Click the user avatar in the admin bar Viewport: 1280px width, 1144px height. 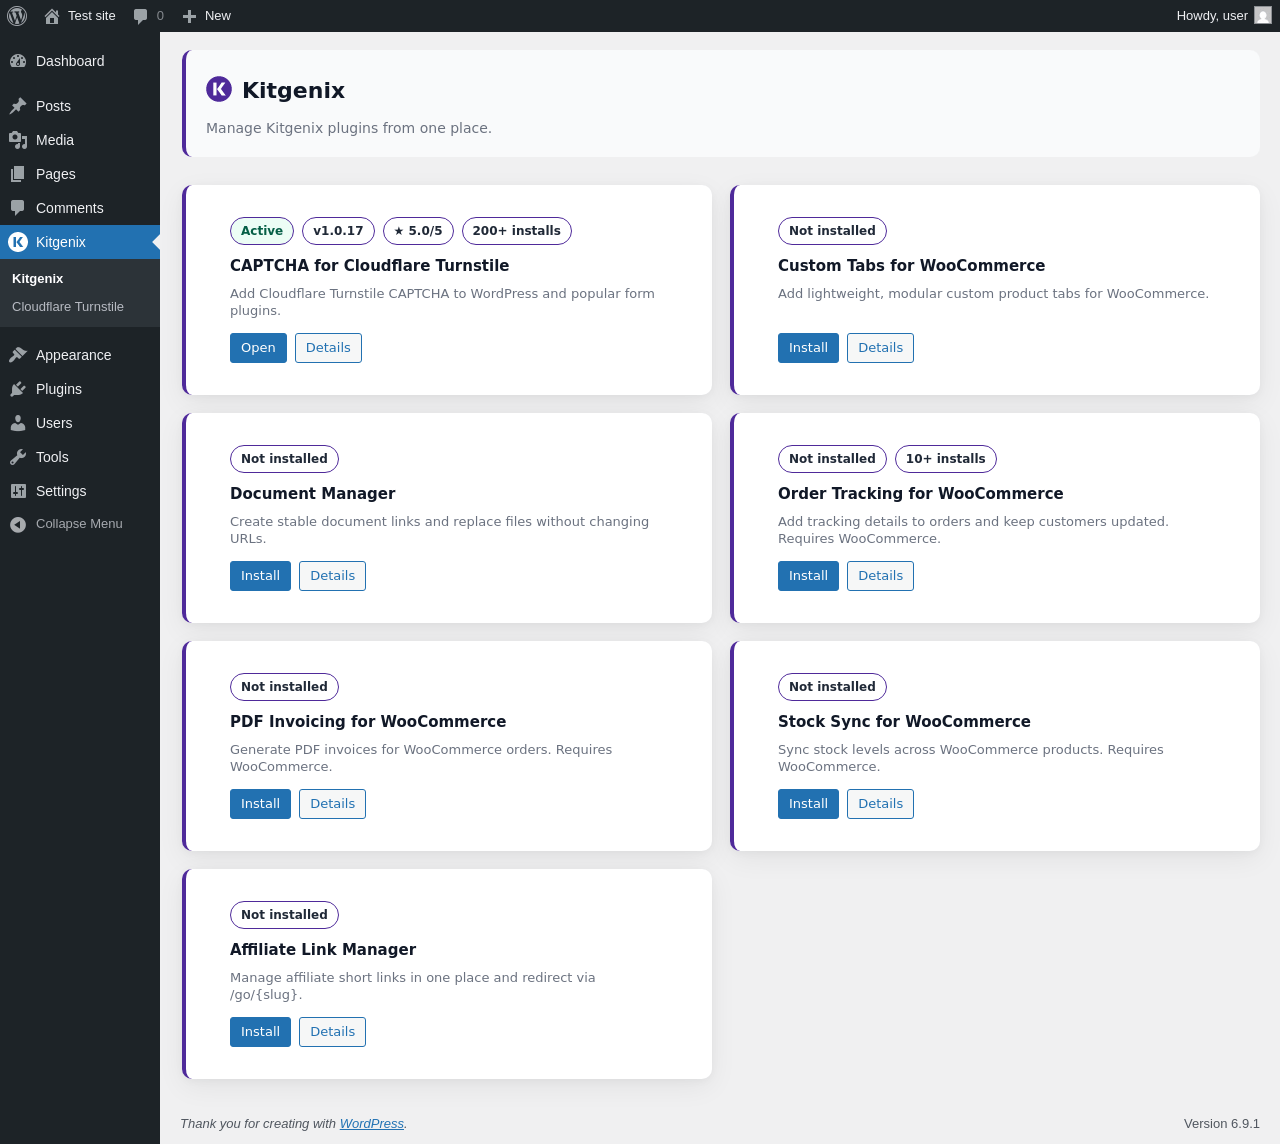pyautogui.click(x=1263, y=16)
